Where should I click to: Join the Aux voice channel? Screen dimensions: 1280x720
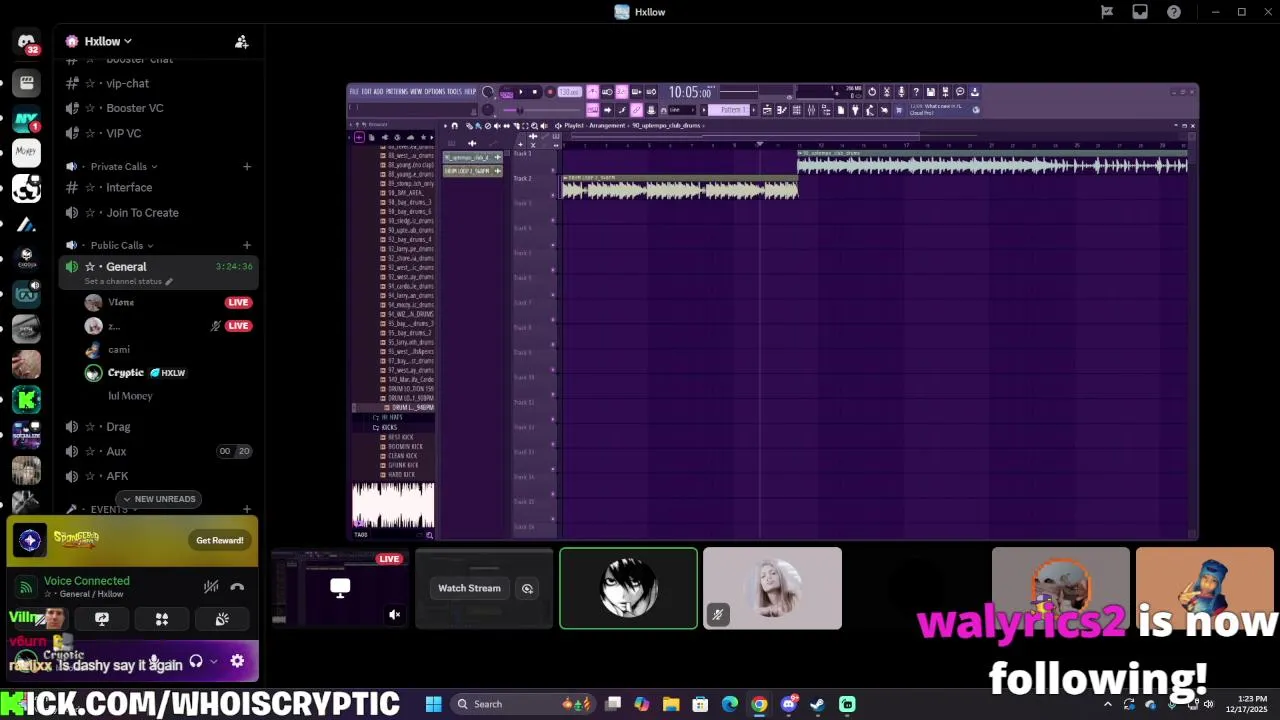117,451
